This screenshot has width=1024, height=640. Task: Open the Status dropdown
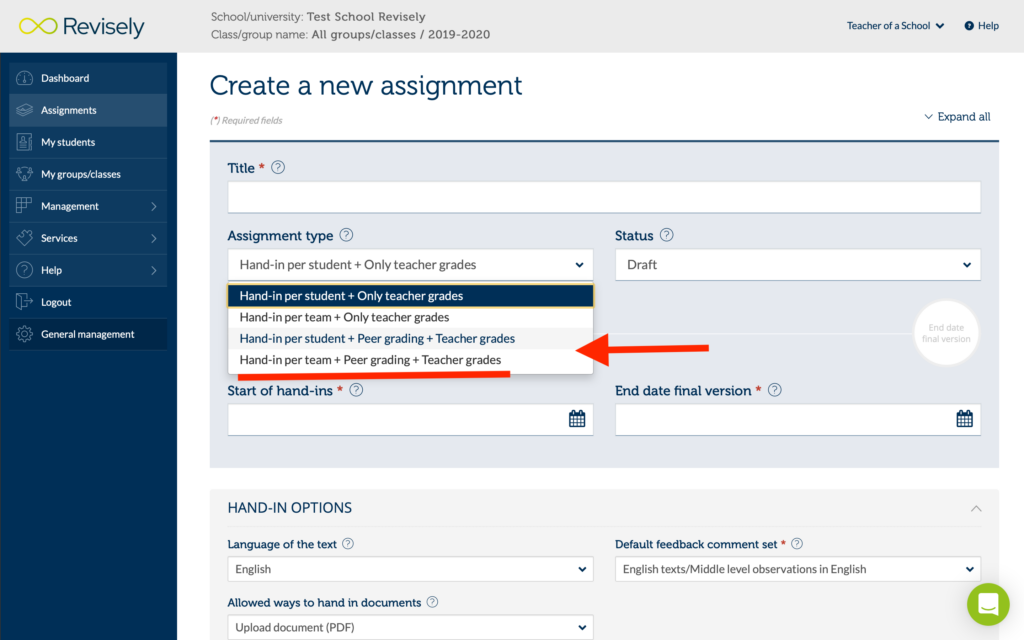(x=797, y=264)
